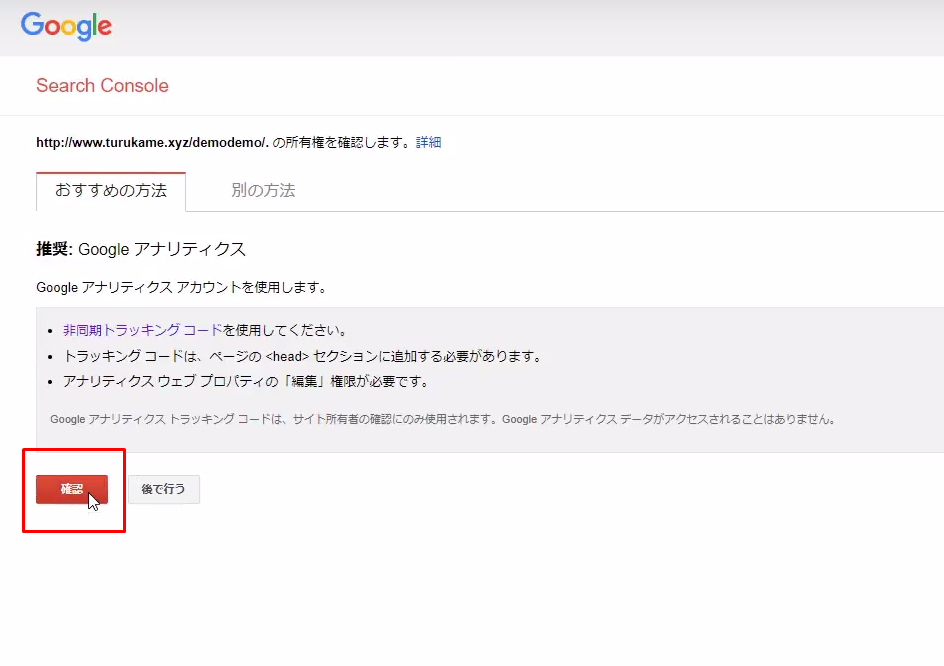Open the 非同期トラッキング コード link
The image size is (944, 666).
point(143,330)
